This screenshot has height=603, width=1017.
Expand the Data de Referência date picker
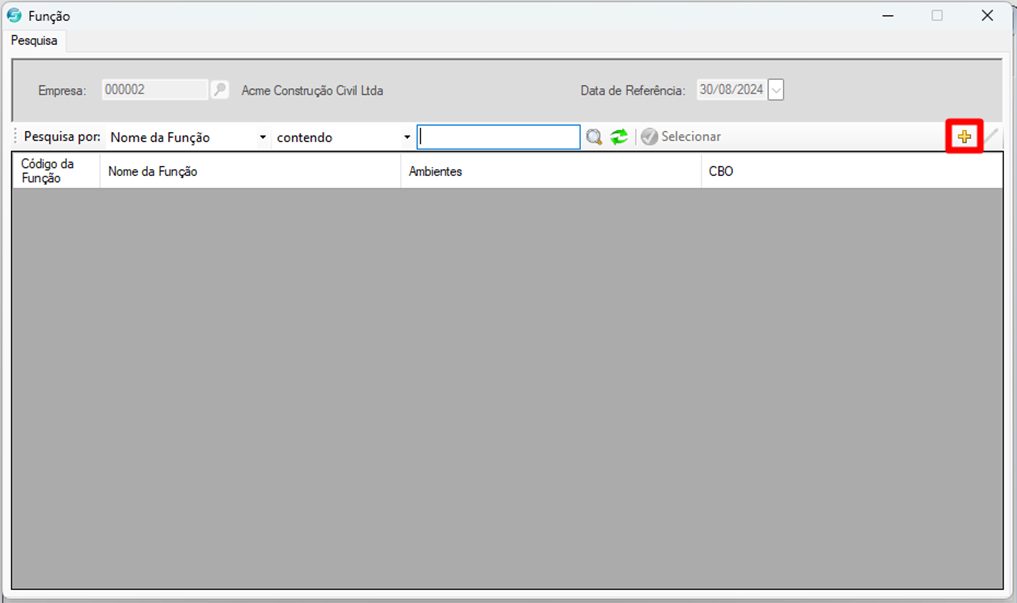[x=776, y=90]
